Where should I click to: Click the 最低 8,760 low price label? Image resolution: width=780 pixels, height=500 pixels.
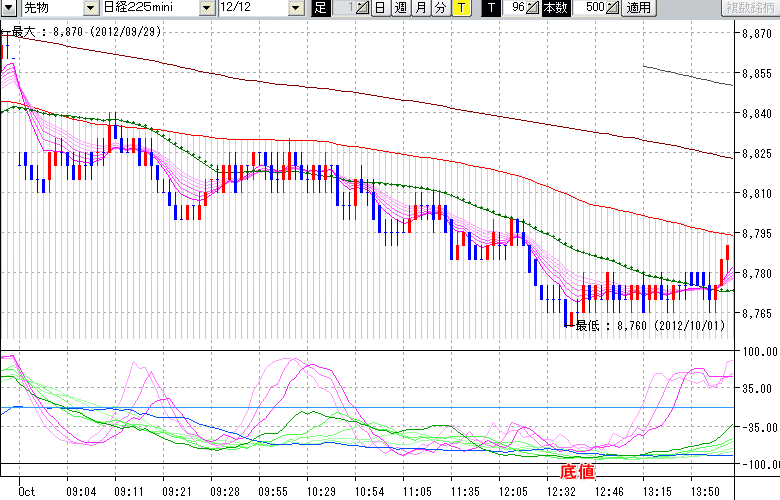(632, 325)
